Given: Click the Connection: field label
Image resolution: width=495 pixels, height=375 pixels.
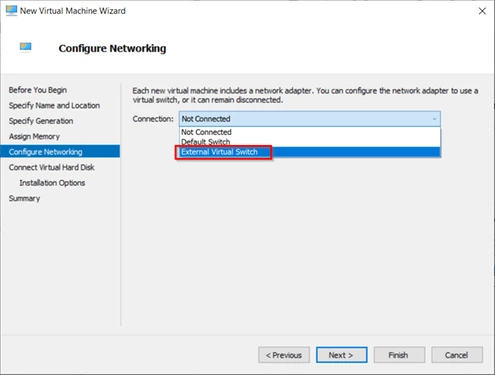Looking at the screenshot, I should [153, 119].
